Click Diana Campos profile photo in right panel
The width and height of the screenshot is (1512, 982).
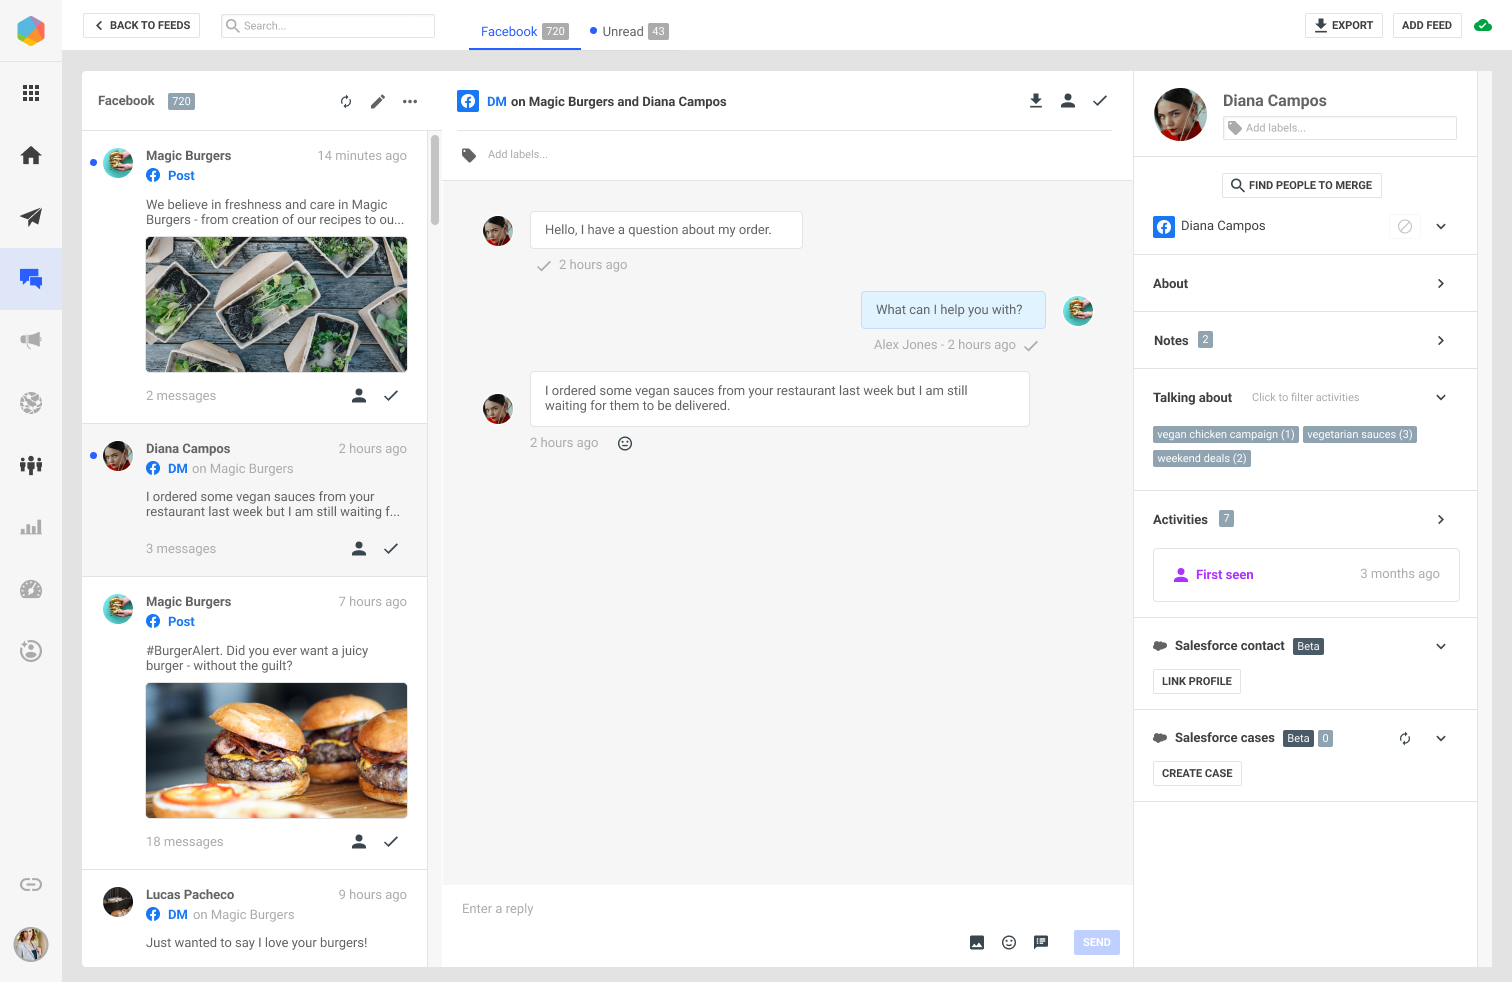point(1181,114)
